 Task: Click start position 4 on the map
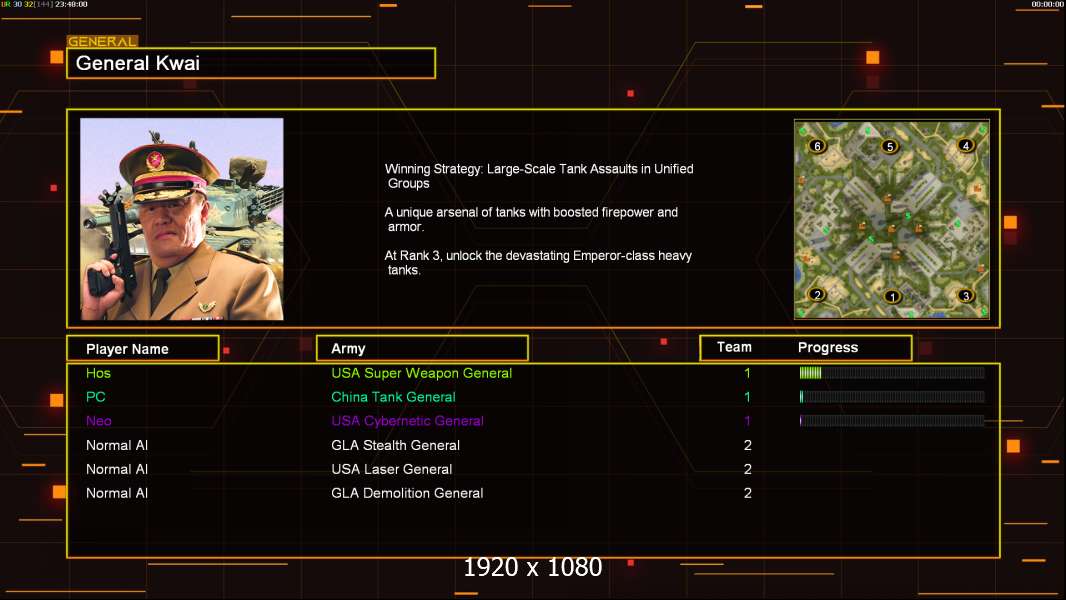(x=965, y=145)
